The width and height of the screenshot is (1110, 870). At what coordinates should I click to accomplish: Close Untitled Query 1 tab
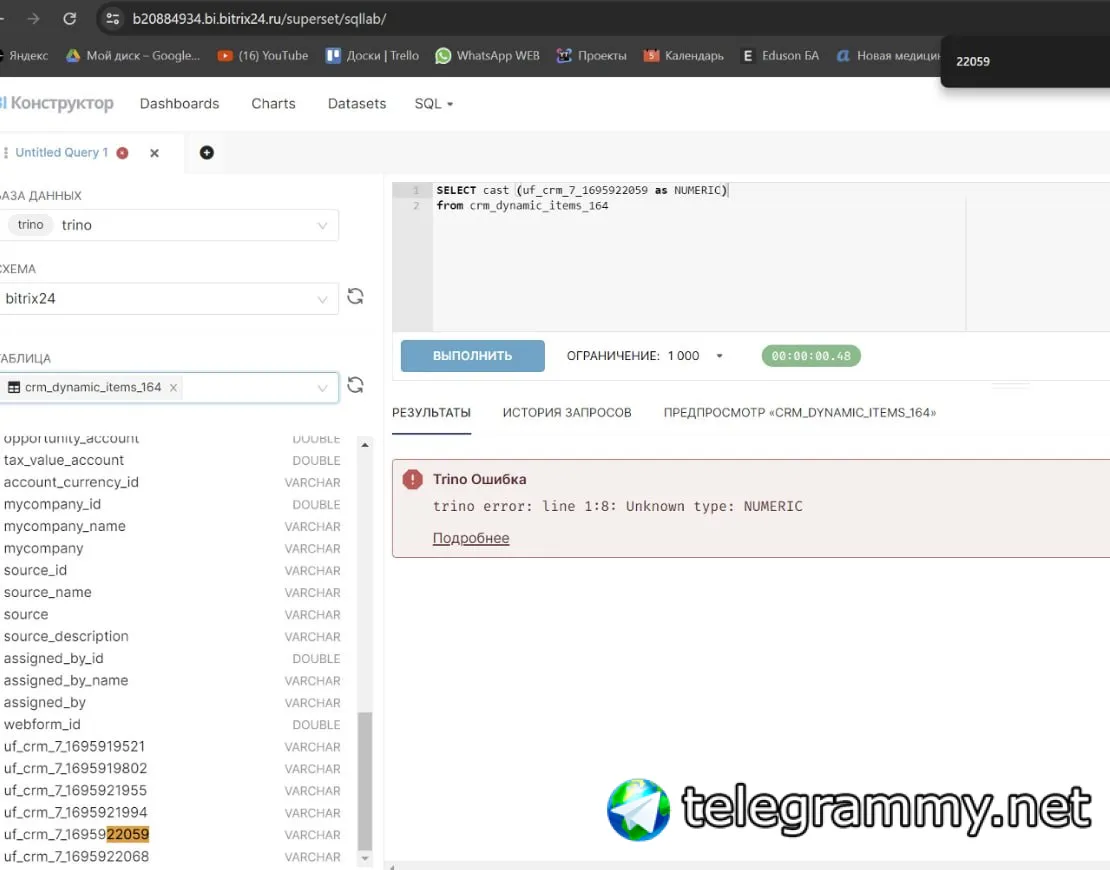(154, 153)
